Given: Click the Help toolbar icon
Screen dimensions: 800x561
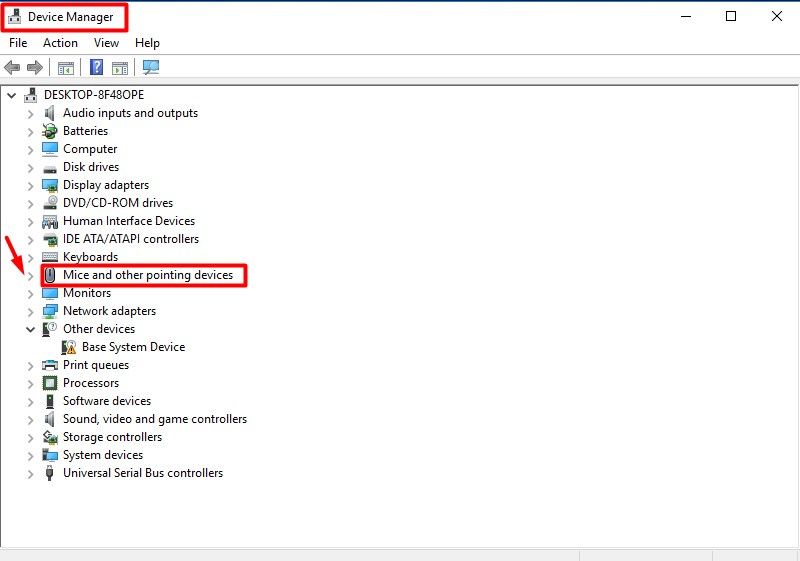Looking at the screenshot, I should tap(97, 68).
